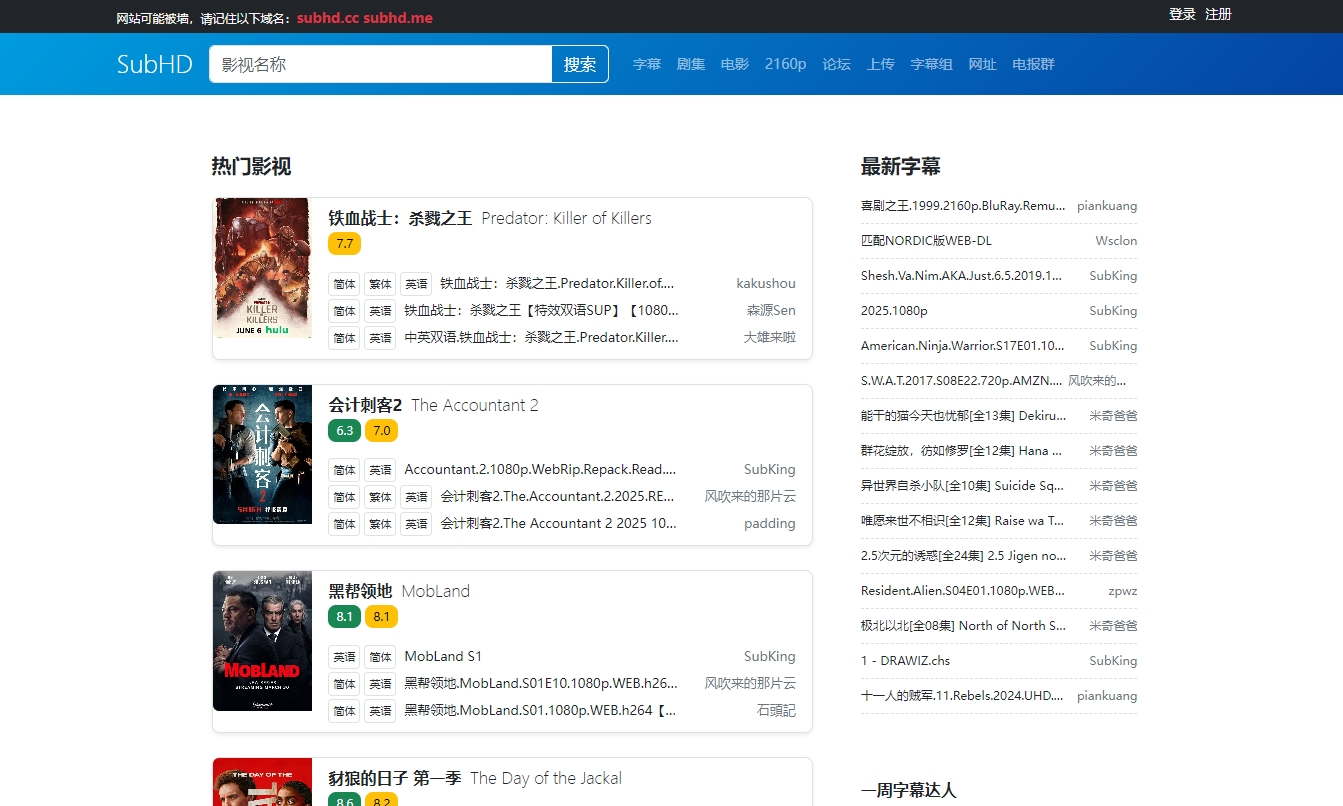Open latest subtitle Shesh.Va.Nim.AKA.Just.6.5.2019
The width and height of the screenshot is (1343, 806).
click(961, 275)
